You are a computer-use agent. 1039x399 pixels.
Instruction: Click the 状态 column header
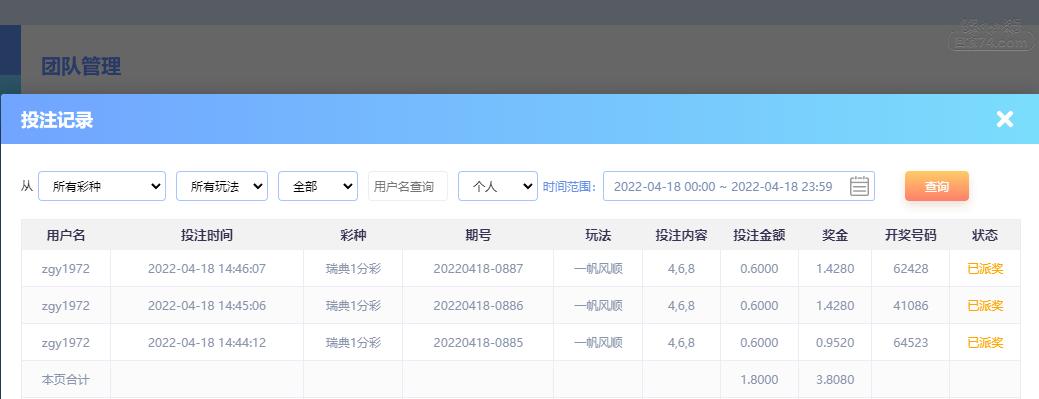(x=985, y=235)
